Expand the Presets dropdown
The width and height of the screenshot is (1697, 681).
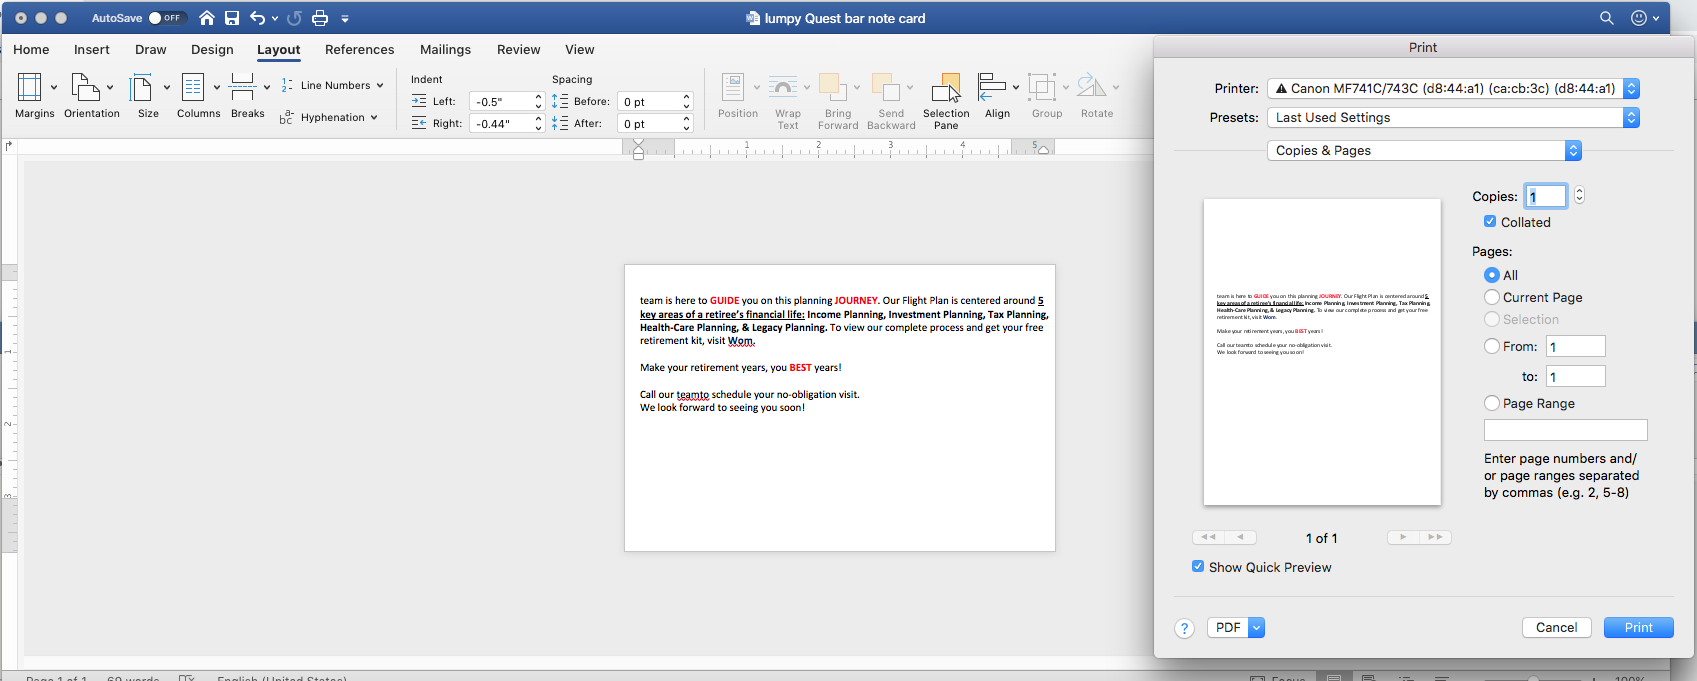(1453, 117)
